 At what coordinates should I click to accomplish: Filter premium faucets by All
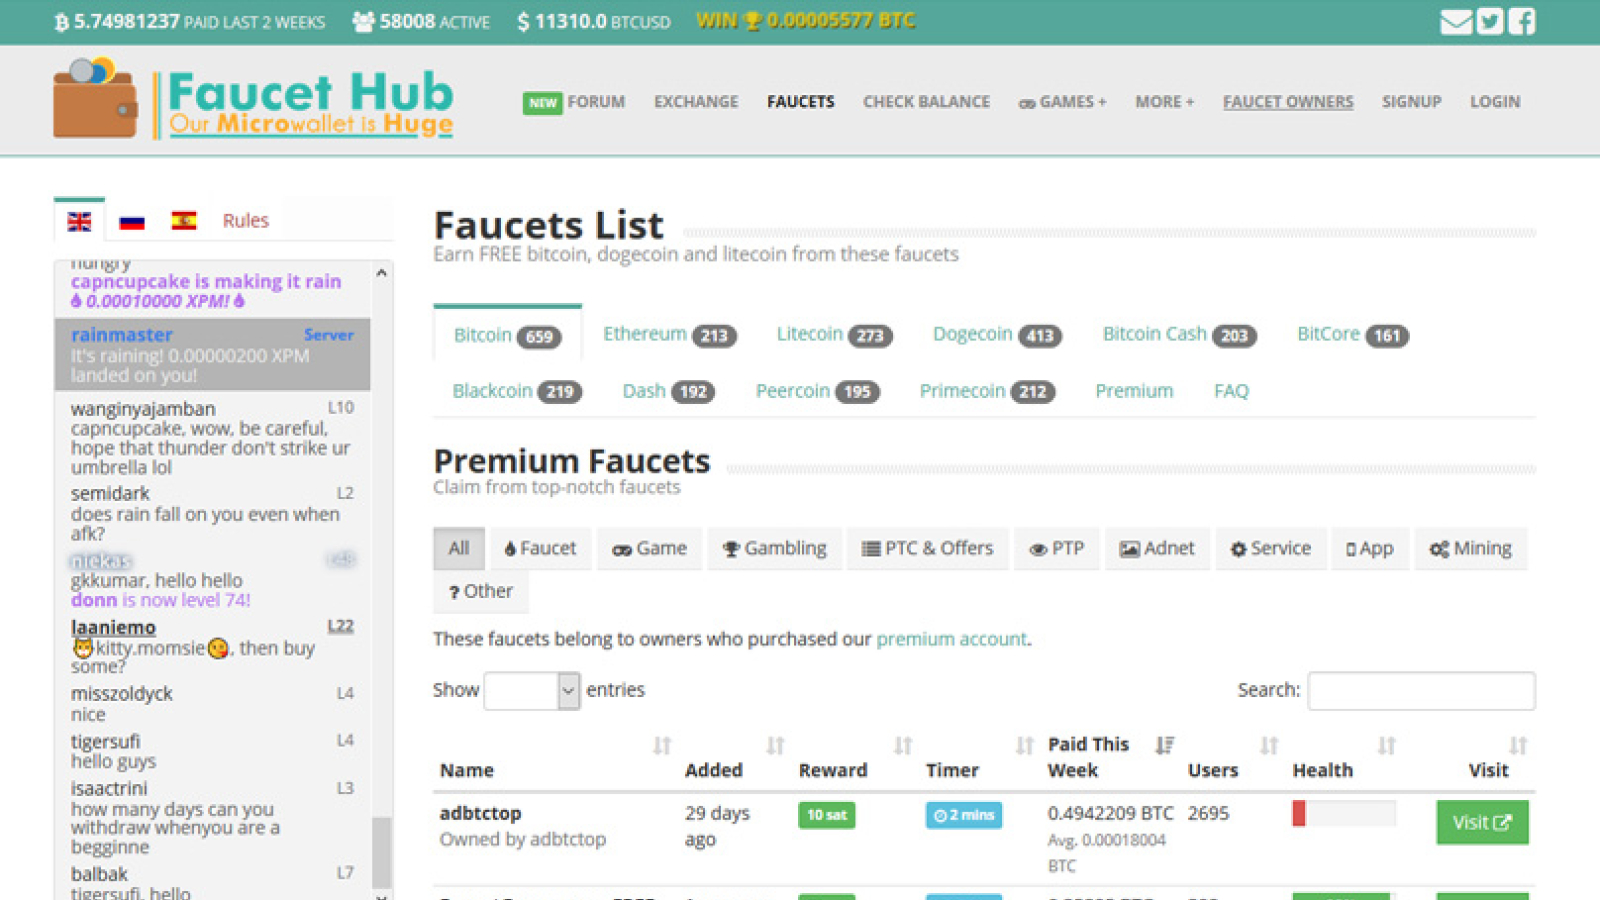(x=459, y=548)
